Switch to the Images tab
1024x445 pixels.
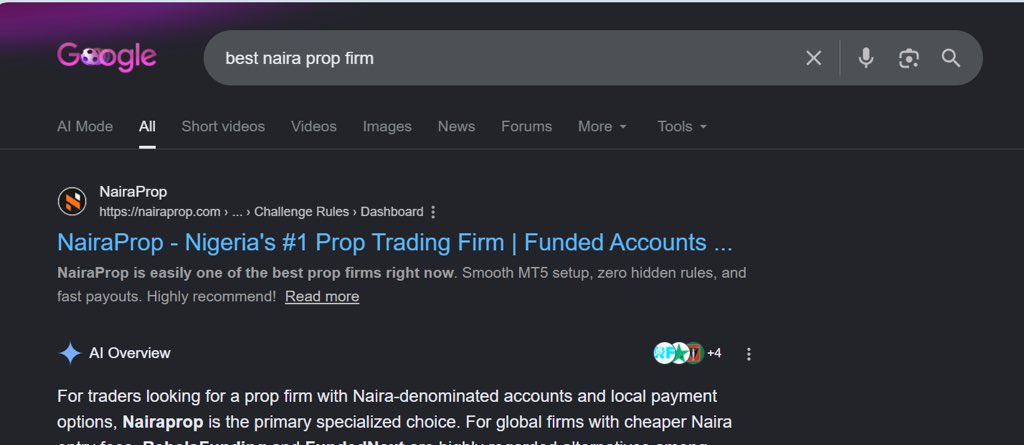pyautogui.click(x=387, y=126)
